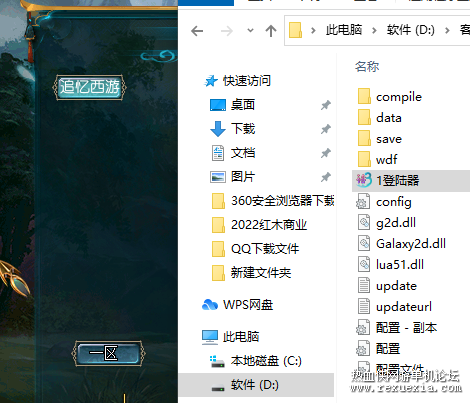Open 新建文件夹 in the navigation pane
470x403 pixels.
click(x=261, y=273)
